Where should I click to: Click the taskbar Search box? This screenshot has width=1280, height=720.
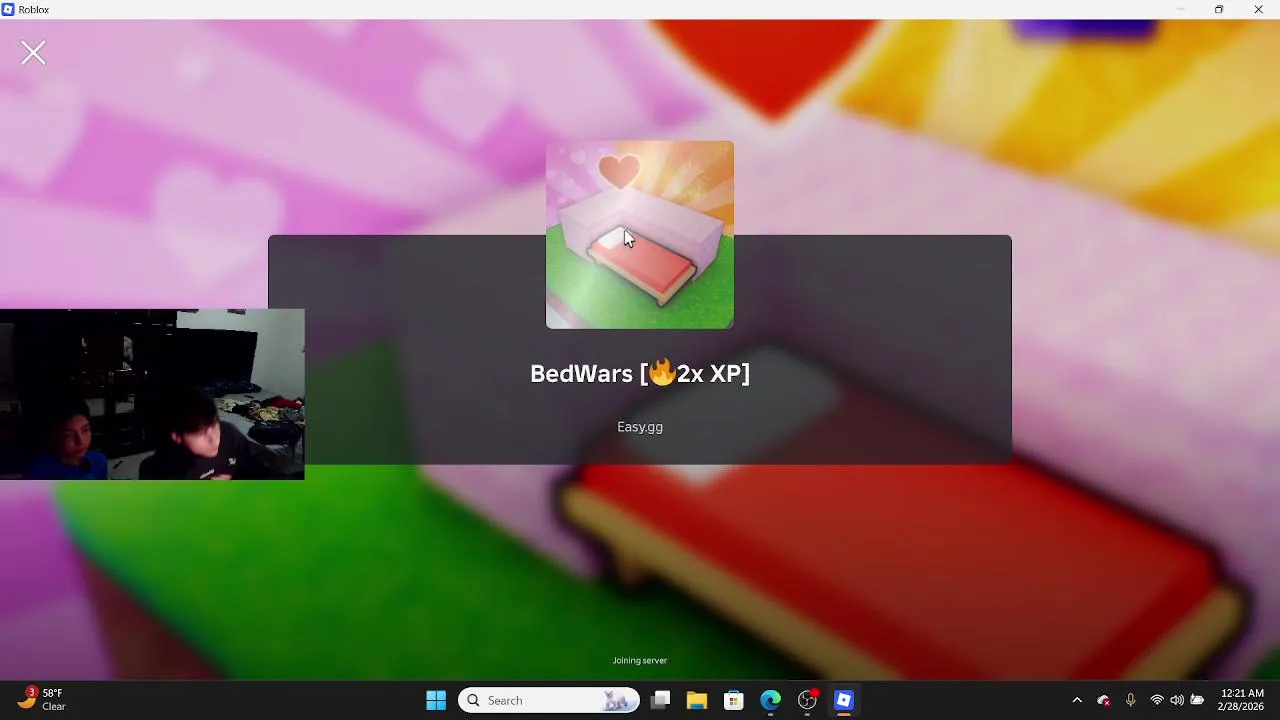(x=549, y=700)
